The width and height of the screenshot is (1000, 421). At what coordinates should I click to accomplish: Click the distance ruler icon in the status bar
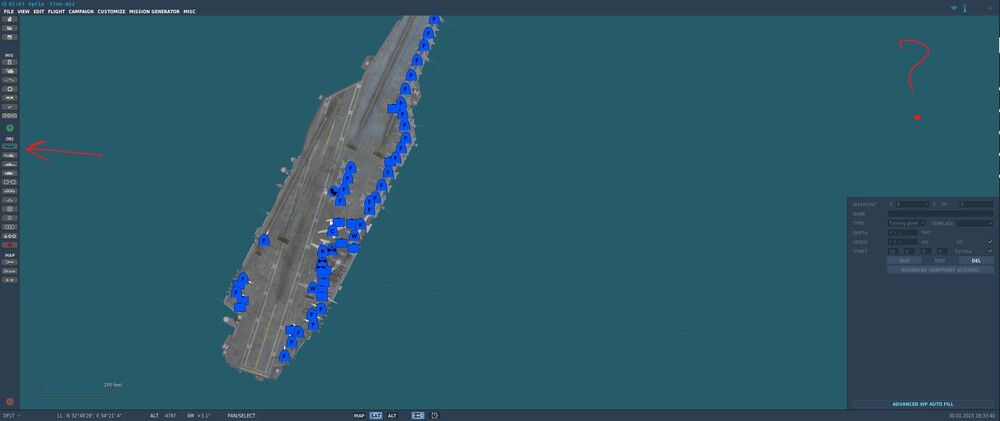tap(418, 415)
